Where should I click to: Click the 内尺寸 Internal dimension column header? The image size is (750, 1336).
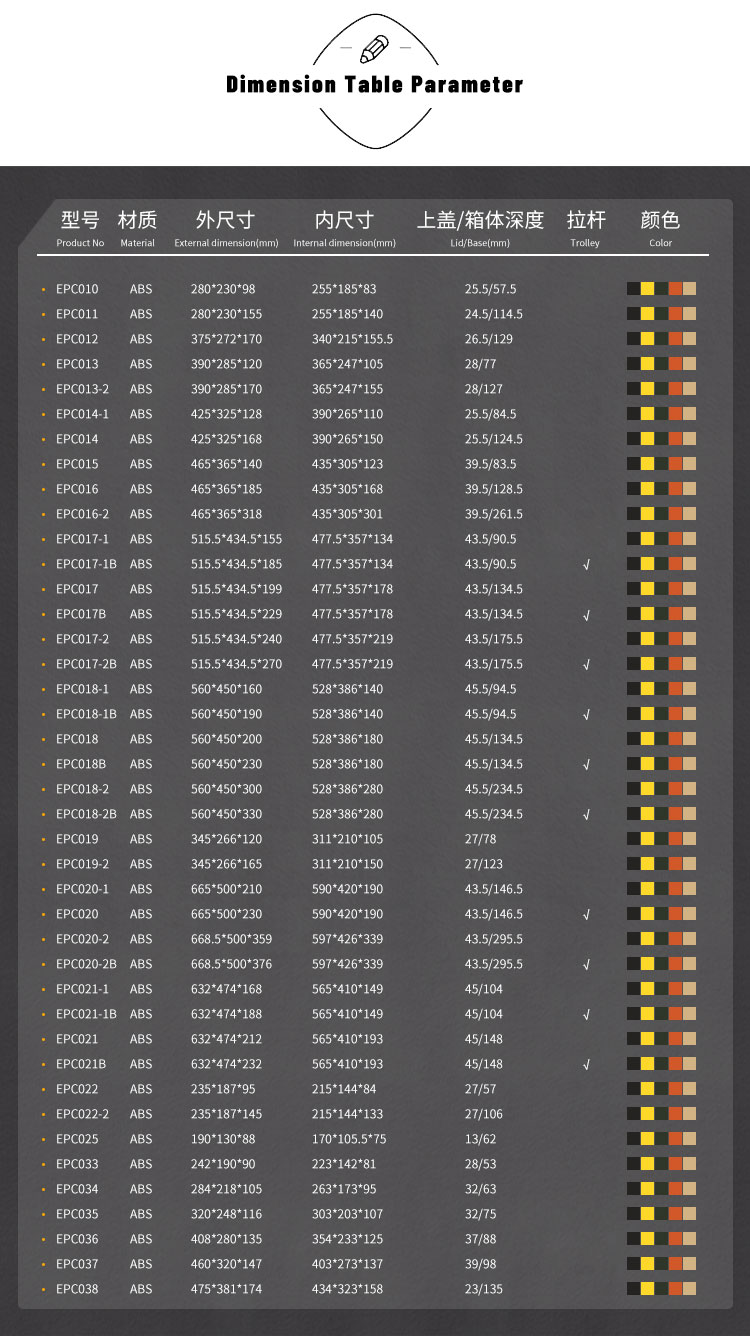(x=344, y=229)
